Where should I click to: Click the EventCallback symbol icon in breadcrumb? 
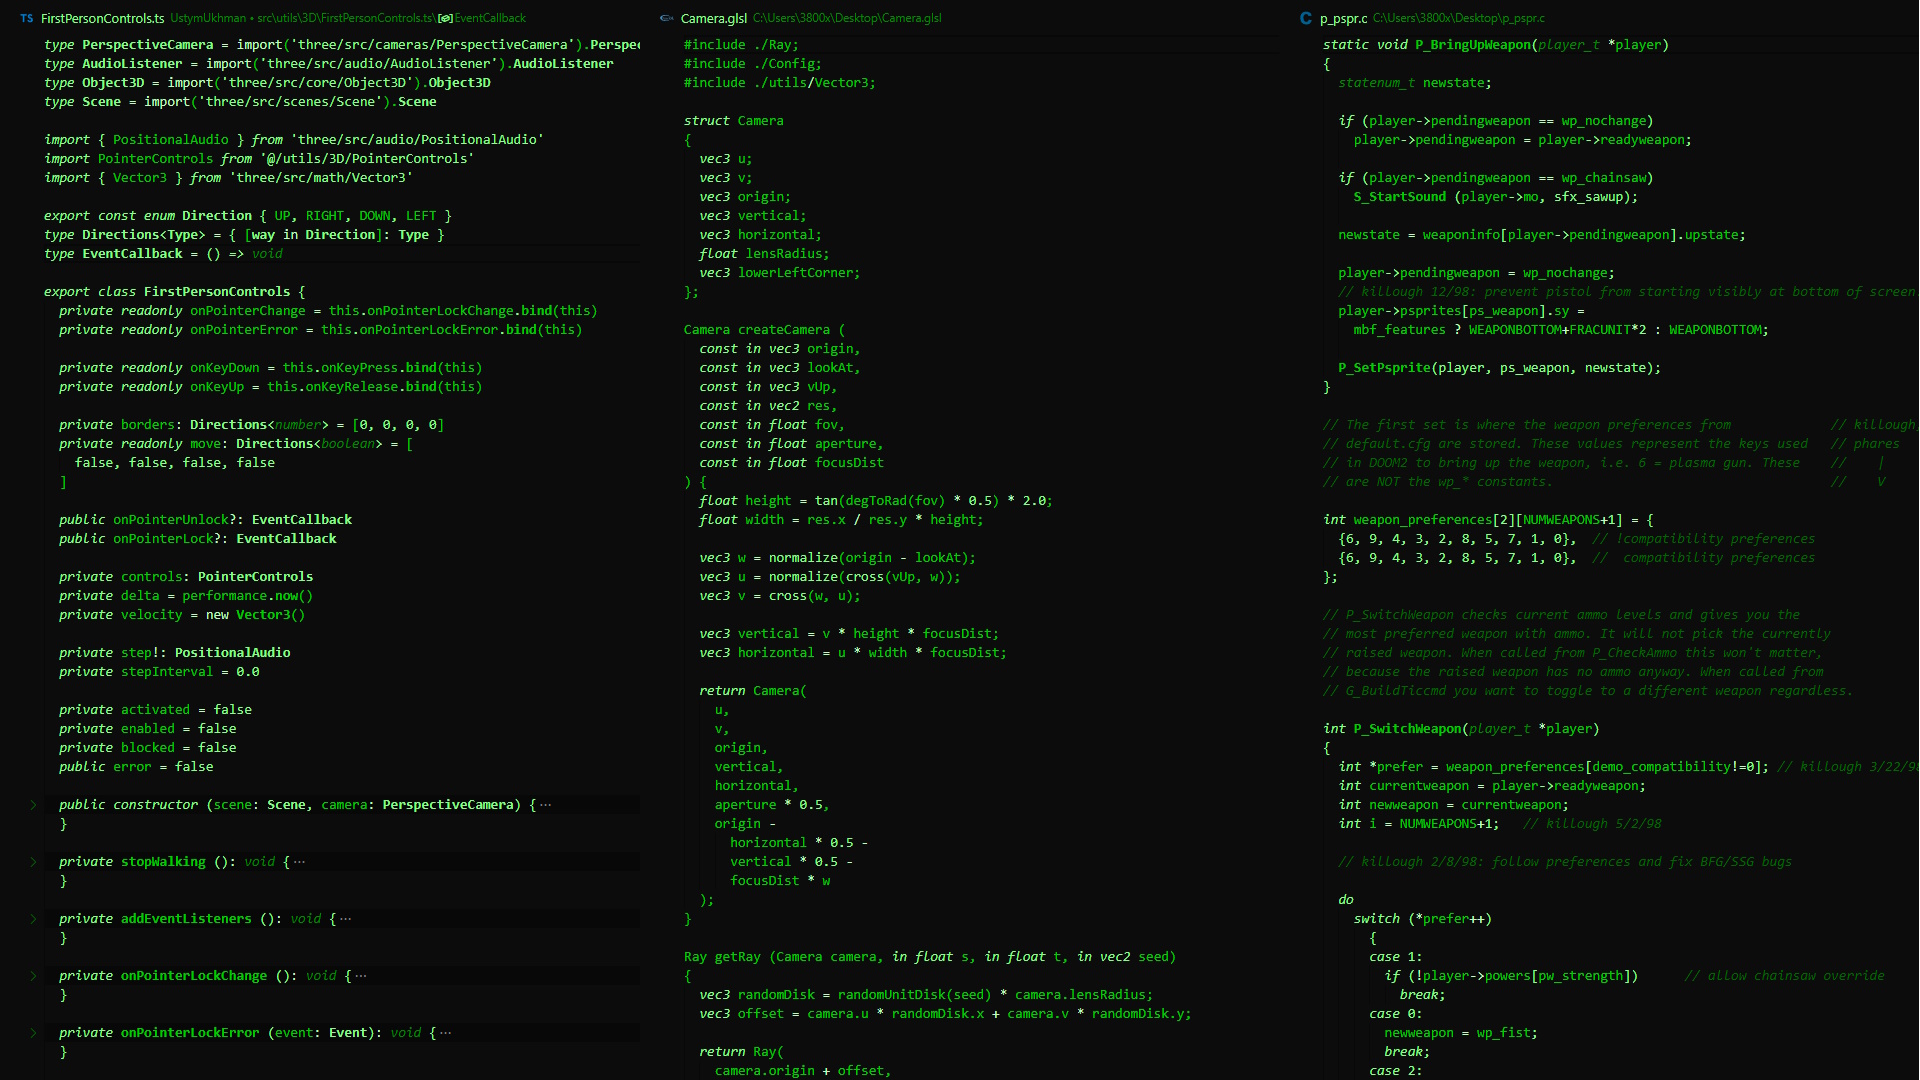point(445,18)
